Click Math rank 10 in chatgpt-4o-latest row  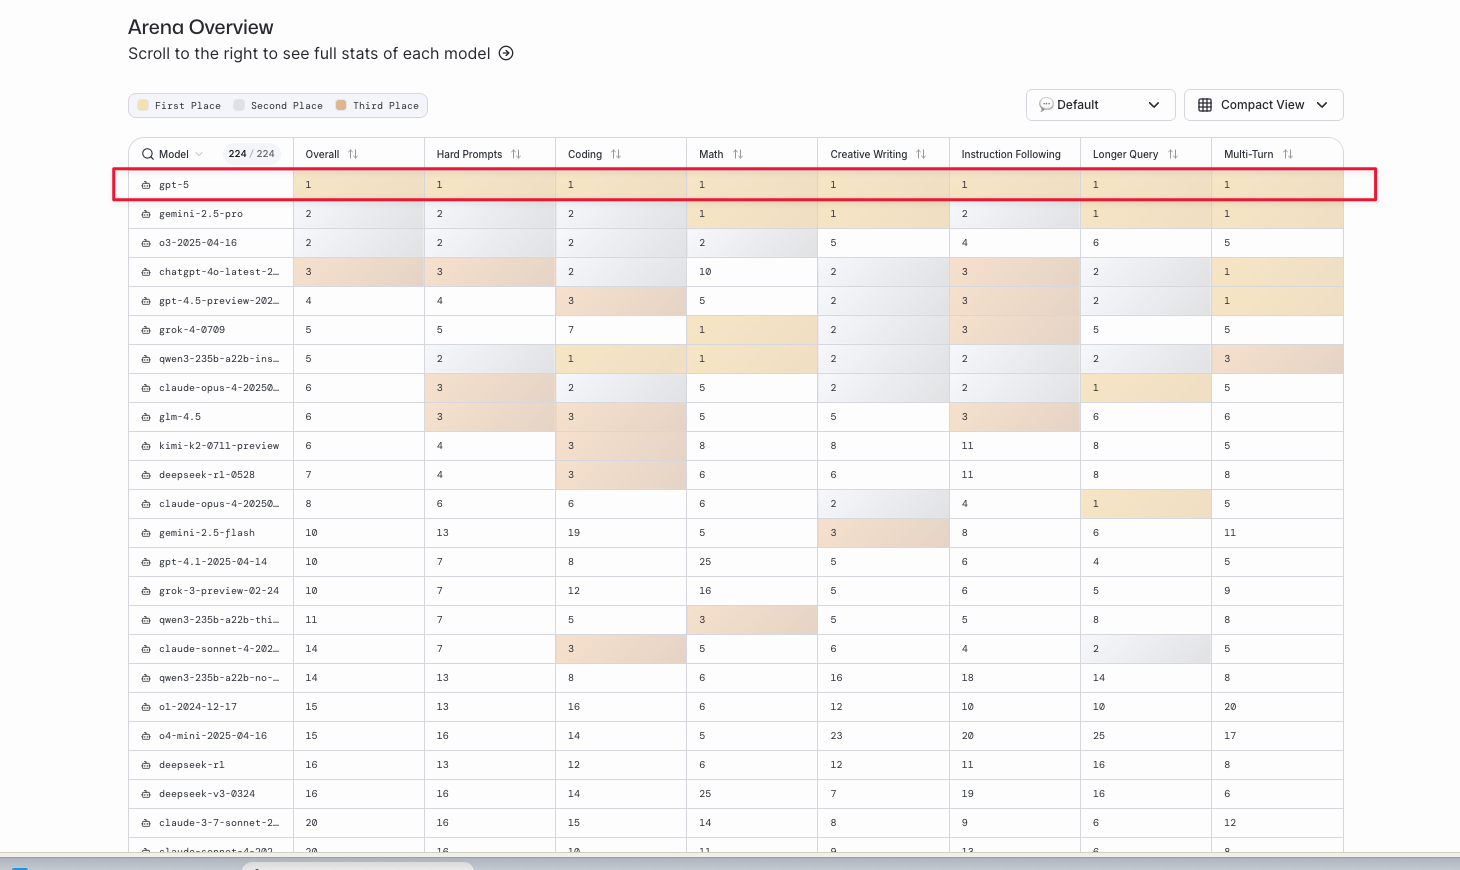pos(705,272)
